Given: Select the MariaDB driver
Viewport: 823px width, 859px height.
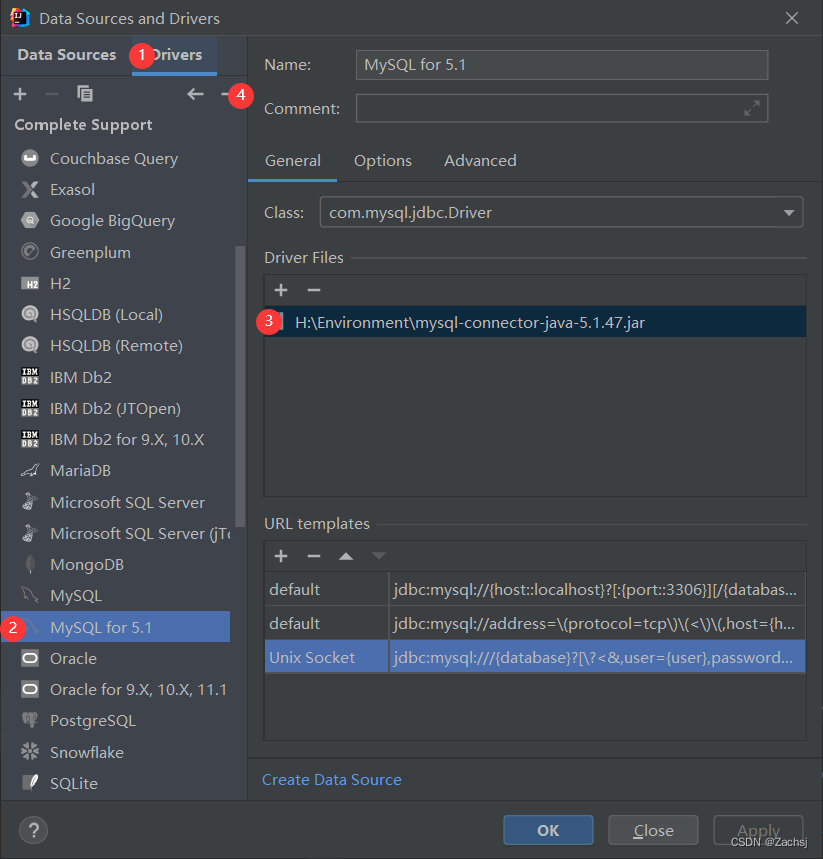Looking at the screenshot, I should (x=116, y=471).
